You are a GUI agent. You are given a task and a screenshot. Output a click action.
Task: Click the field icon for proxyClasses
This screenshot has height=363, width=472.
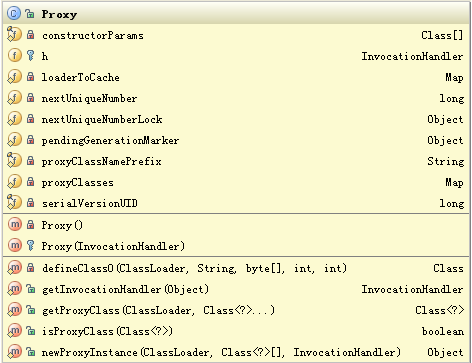[14, 182]
